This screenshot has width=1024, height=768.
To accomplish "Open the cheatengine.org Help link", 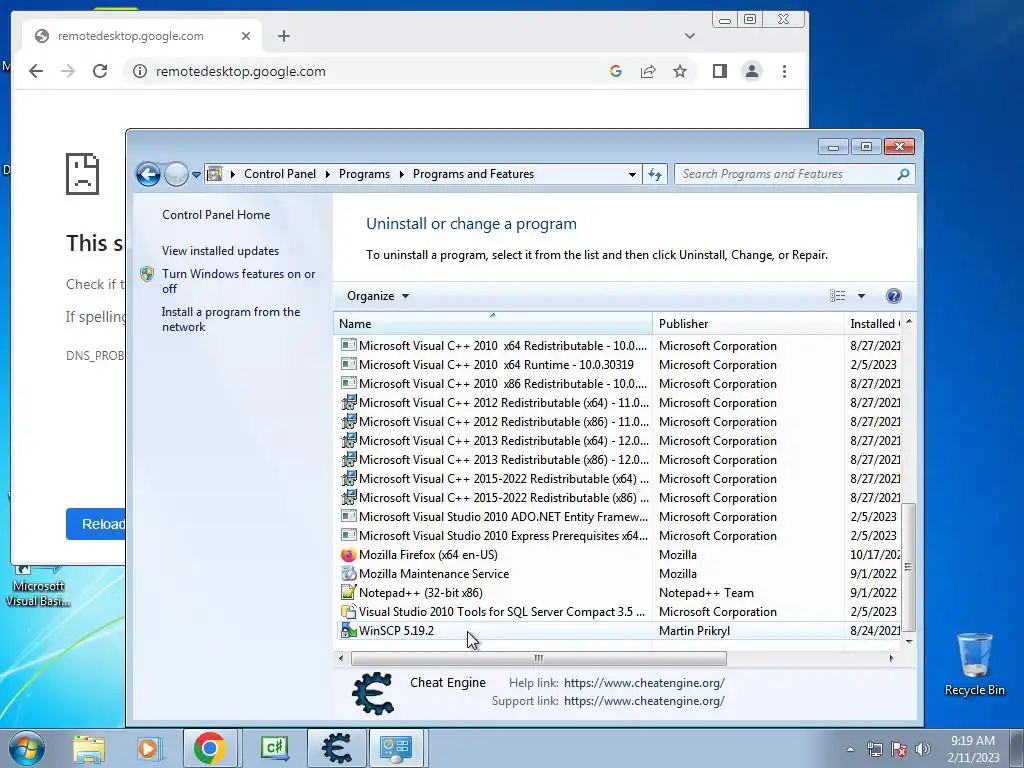I will pos(644,683).
